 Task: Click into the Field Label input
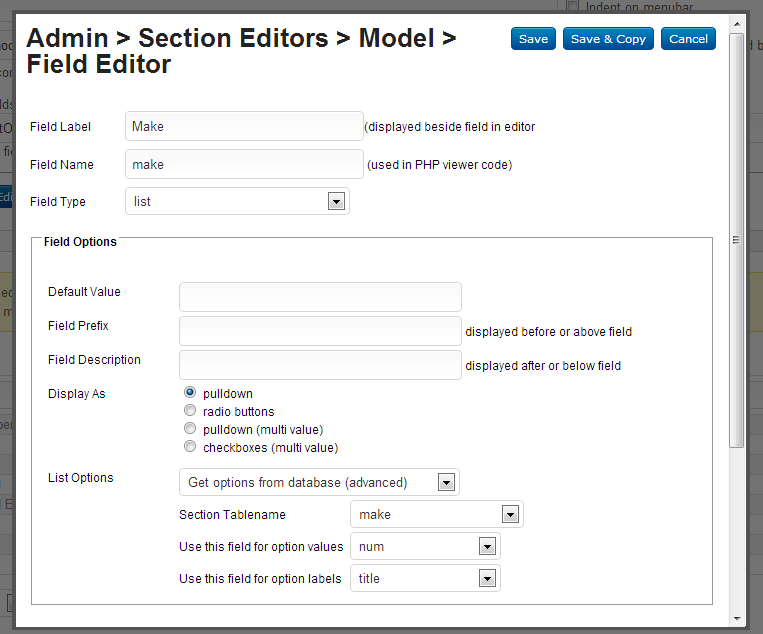(244, 126)
